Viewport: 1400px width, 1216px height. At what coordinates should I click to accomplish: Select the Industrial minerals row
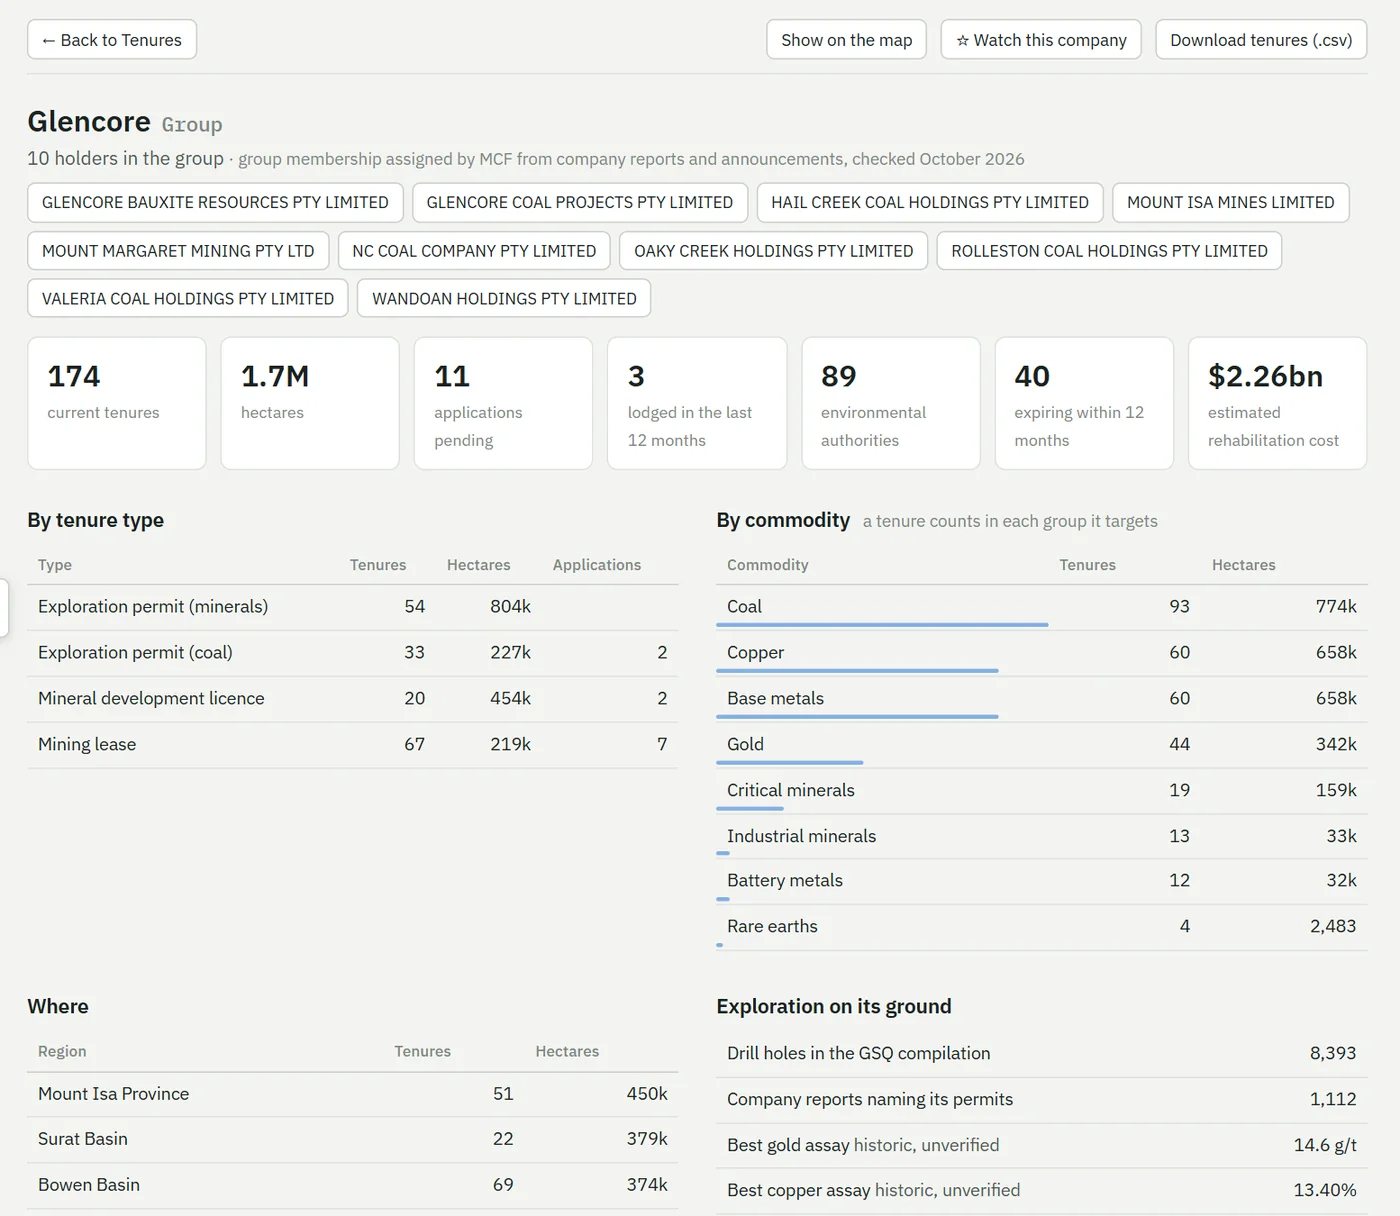pos(1042,837)
